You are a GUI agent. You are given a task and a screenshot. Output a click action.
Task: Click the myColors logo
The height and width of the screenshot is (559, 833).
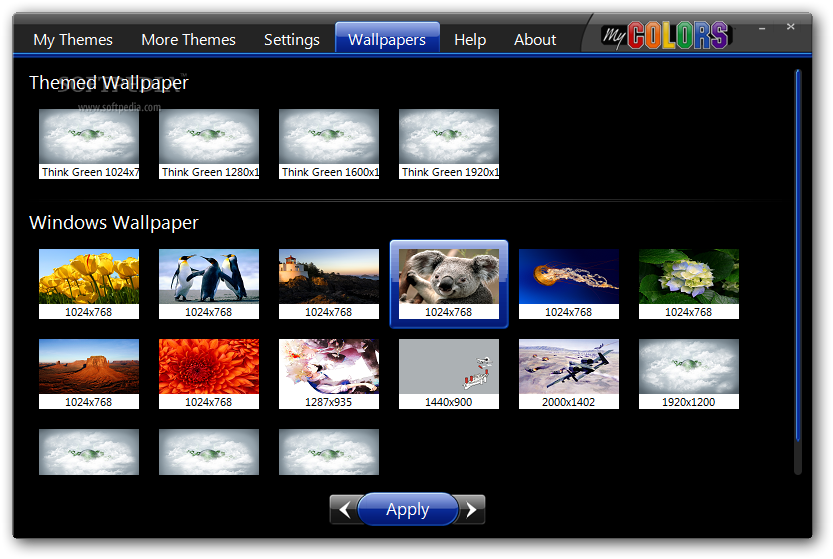tap(666, 36)
